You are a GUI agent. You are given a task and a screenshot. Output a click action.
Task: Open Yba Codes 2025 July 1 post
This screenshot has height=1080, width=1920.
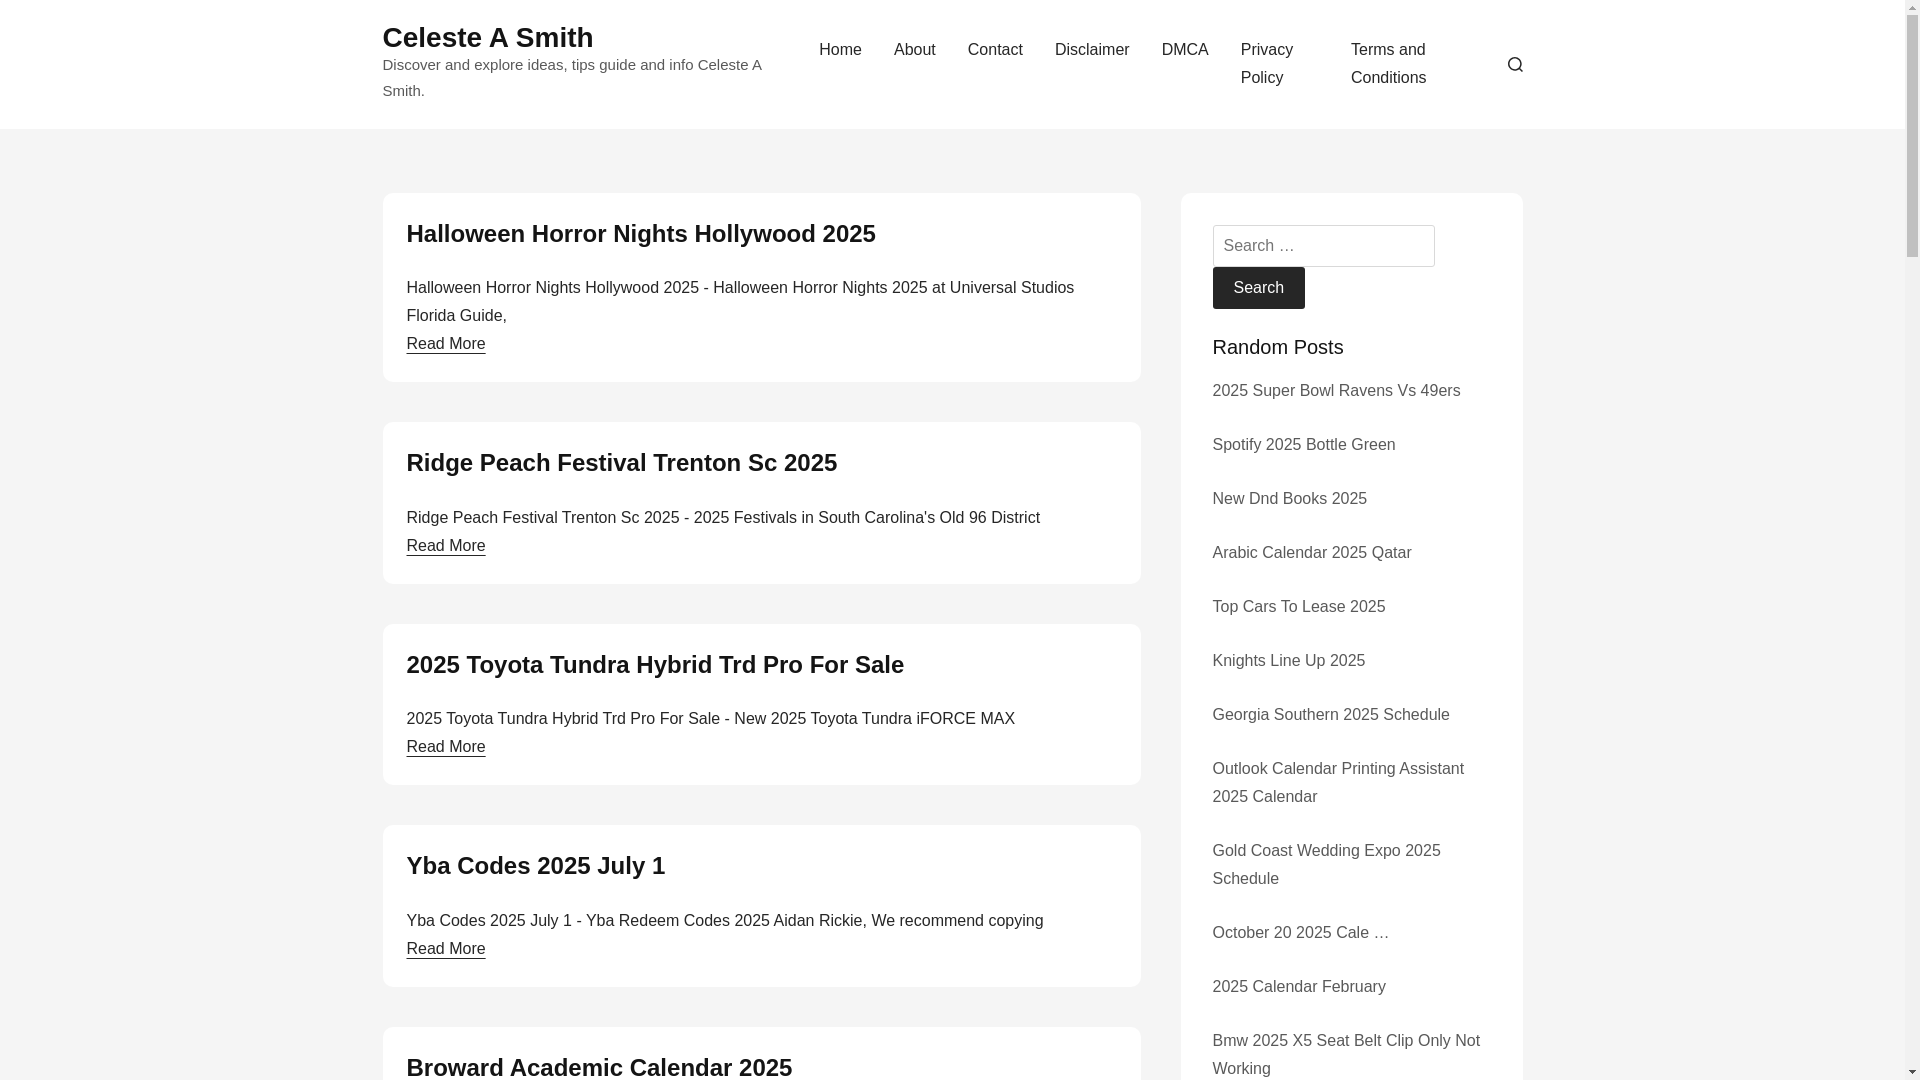(535, 866)
